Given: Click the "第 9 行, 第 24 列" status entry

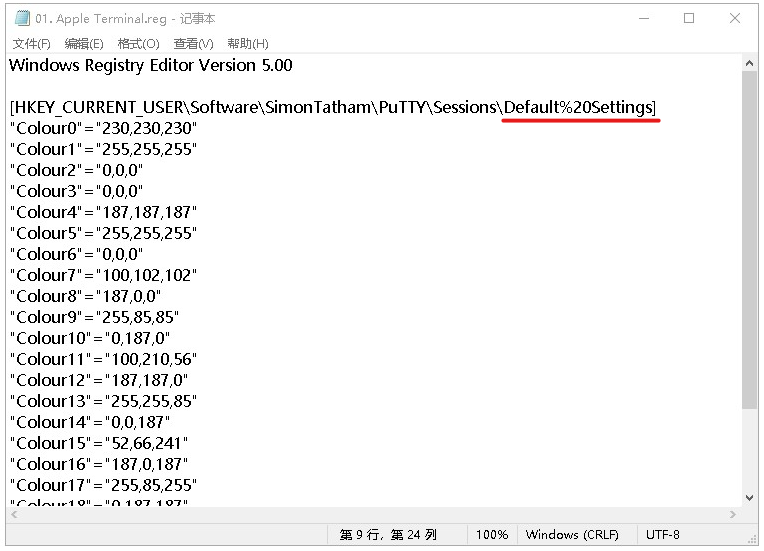Looking at the screenshot, I should 388,535.
